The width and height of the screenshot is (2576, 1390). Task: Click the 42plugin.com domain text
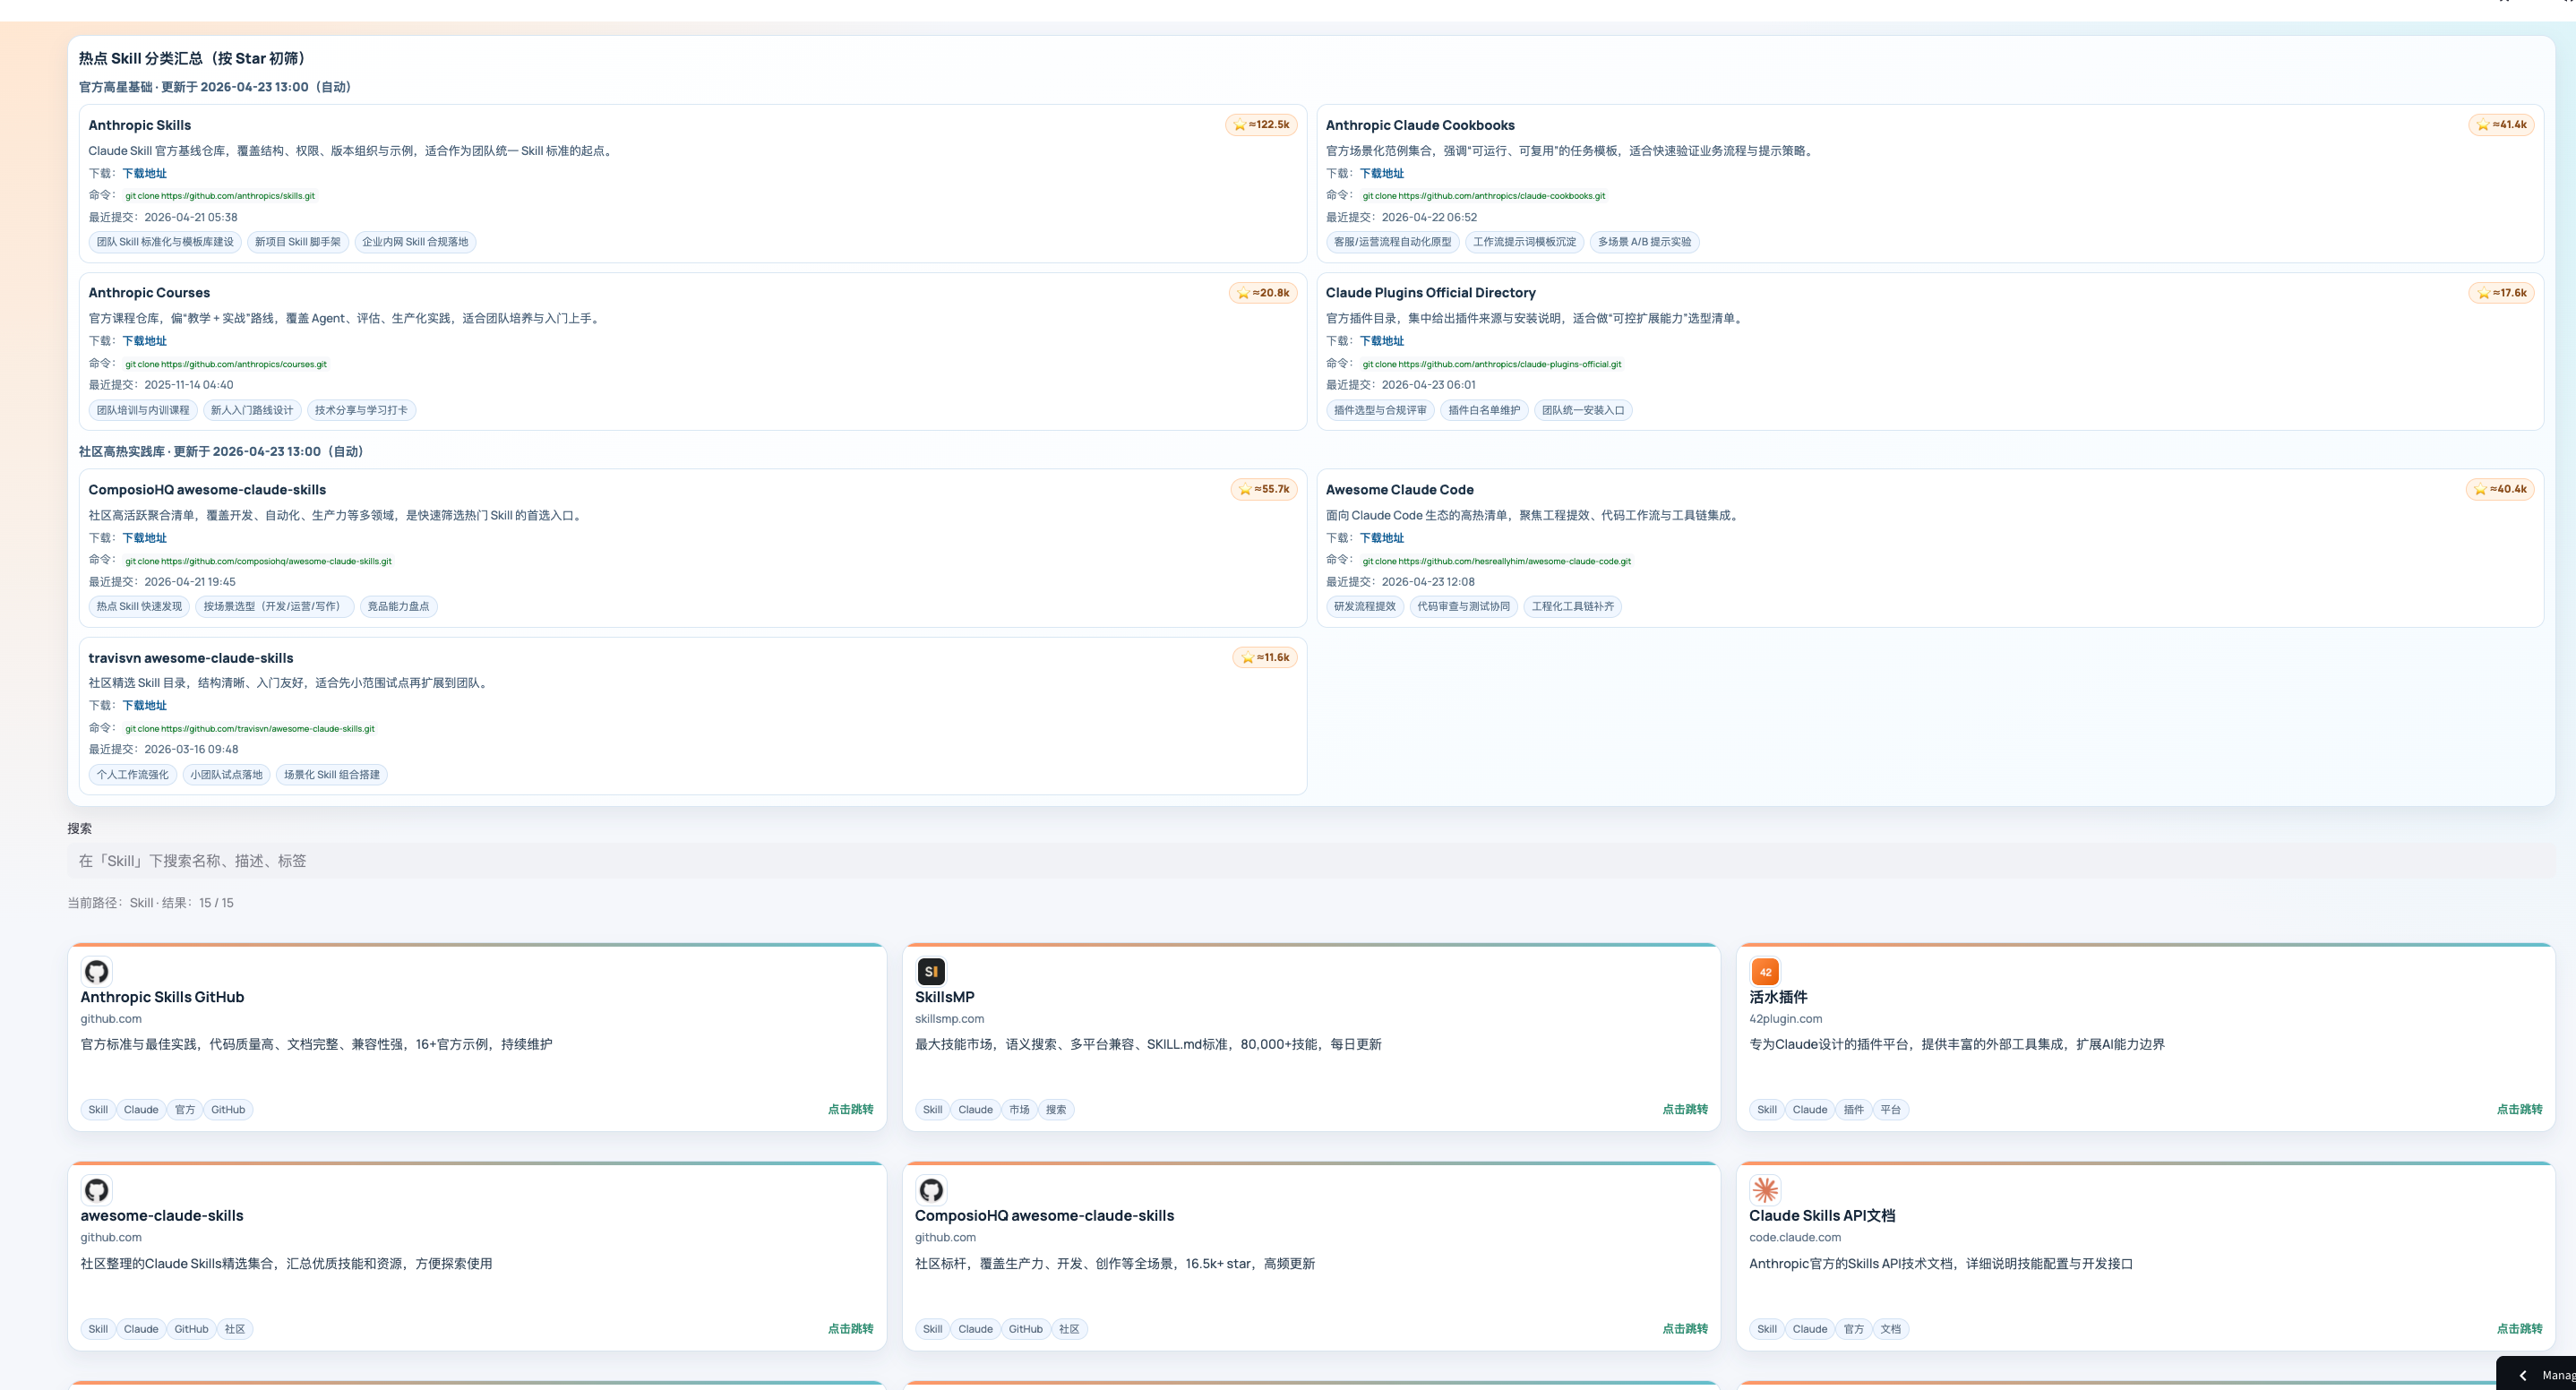(x=1785, y=1019)
